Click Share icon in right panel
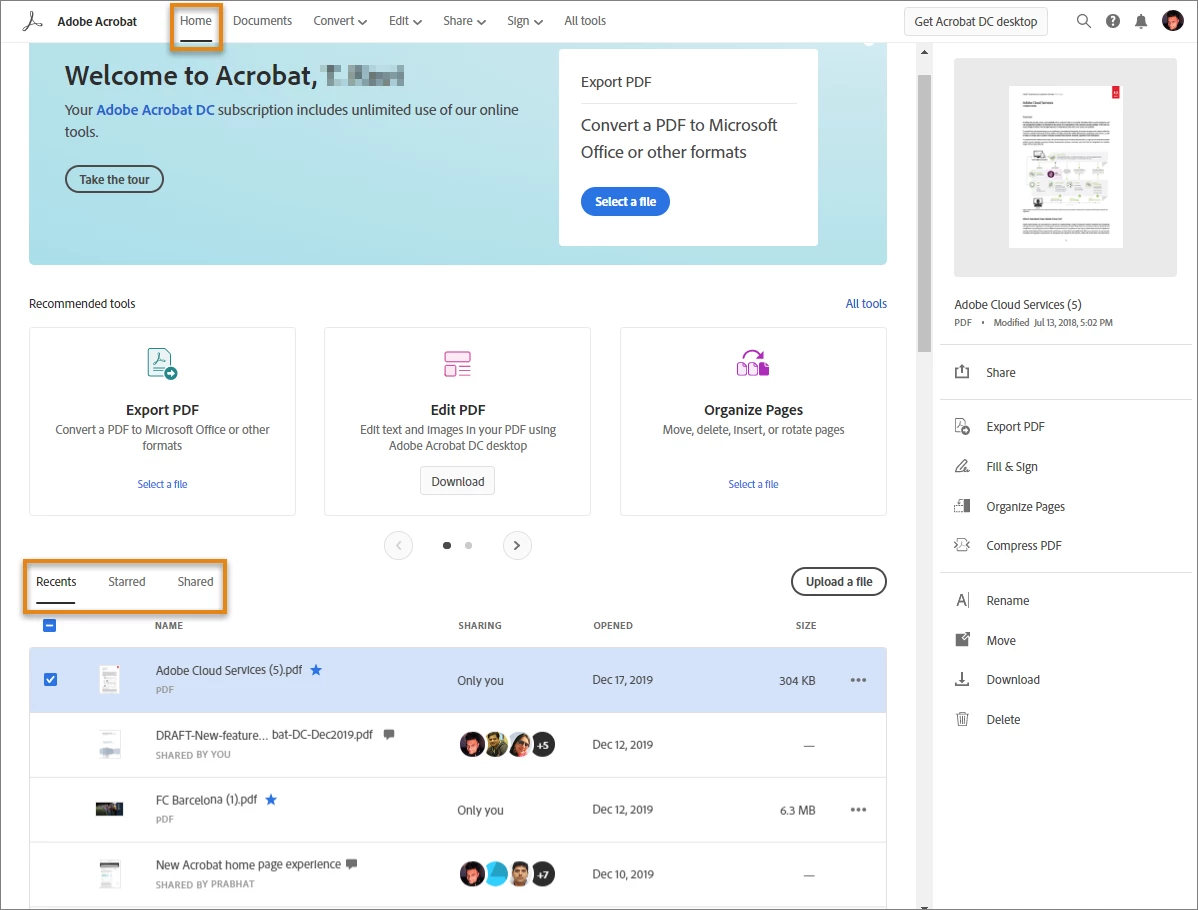The height and width of the screenshot is (910, 1198). point(962,372)
